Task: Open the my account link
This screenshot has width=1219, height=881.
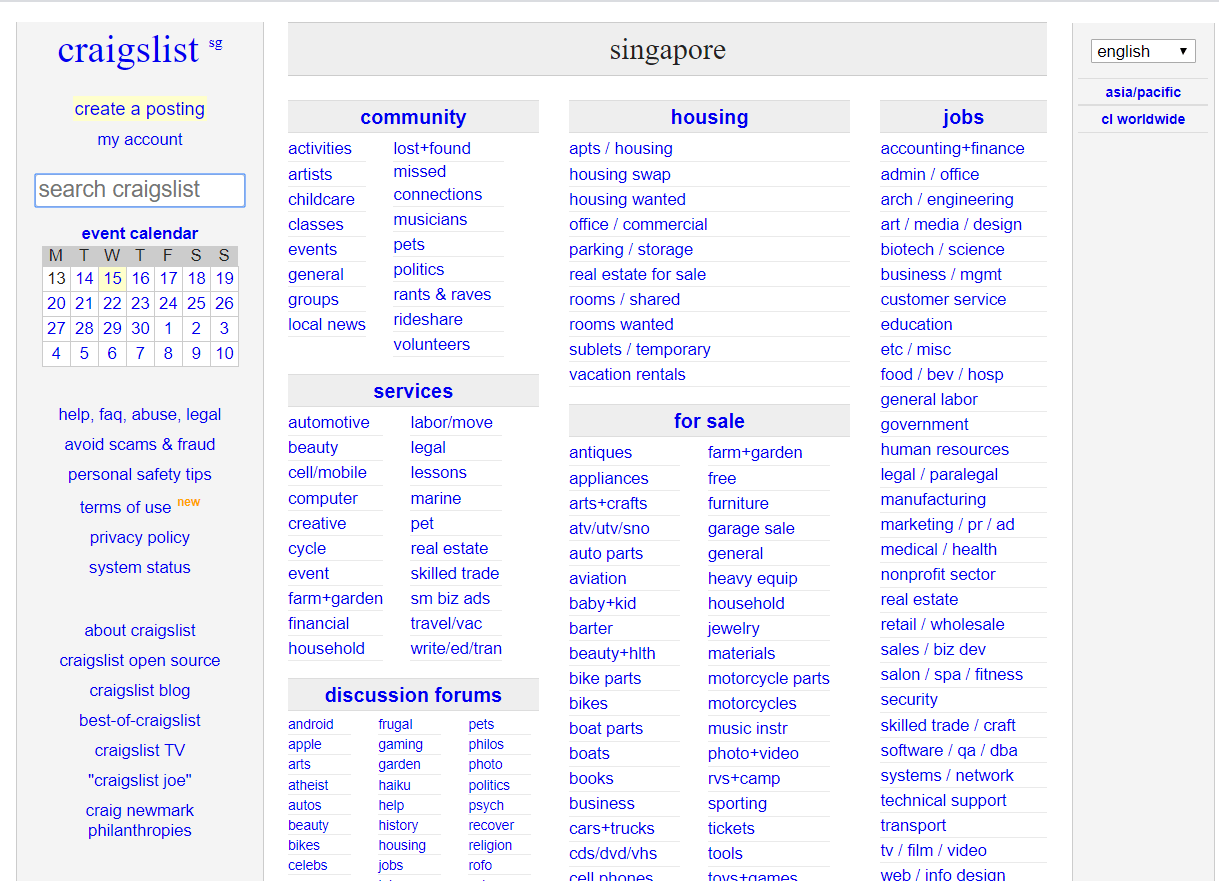Action: [140, 139]
